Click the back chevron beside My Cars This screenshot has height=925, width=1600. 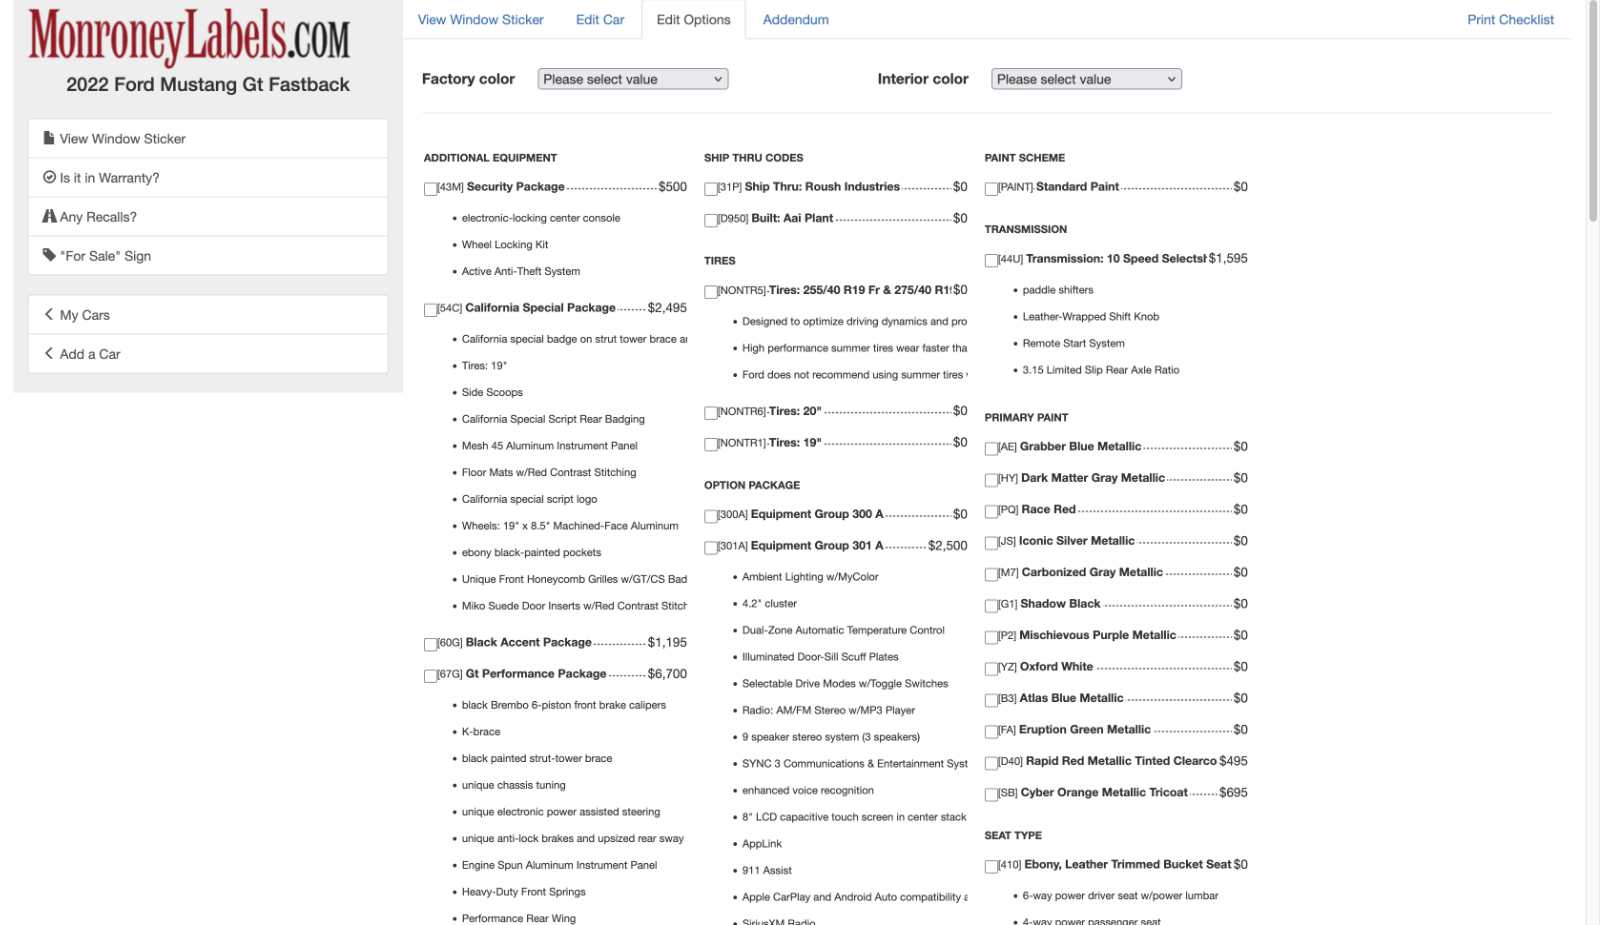coord(49,314)
